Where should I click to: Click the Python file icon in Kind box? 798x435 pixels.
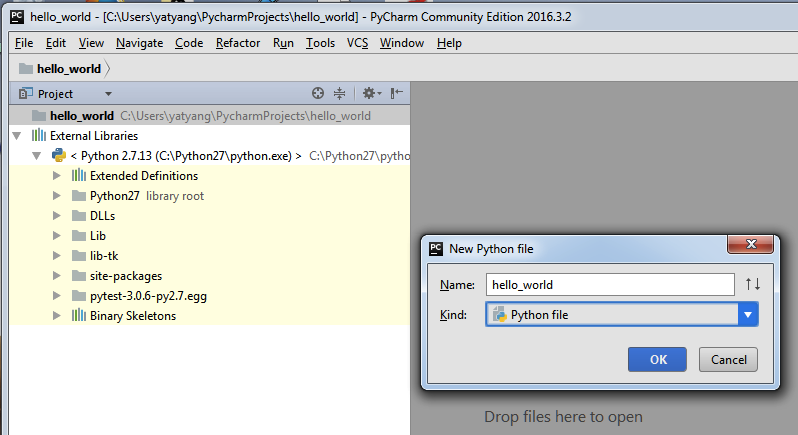tap(499, 314)
